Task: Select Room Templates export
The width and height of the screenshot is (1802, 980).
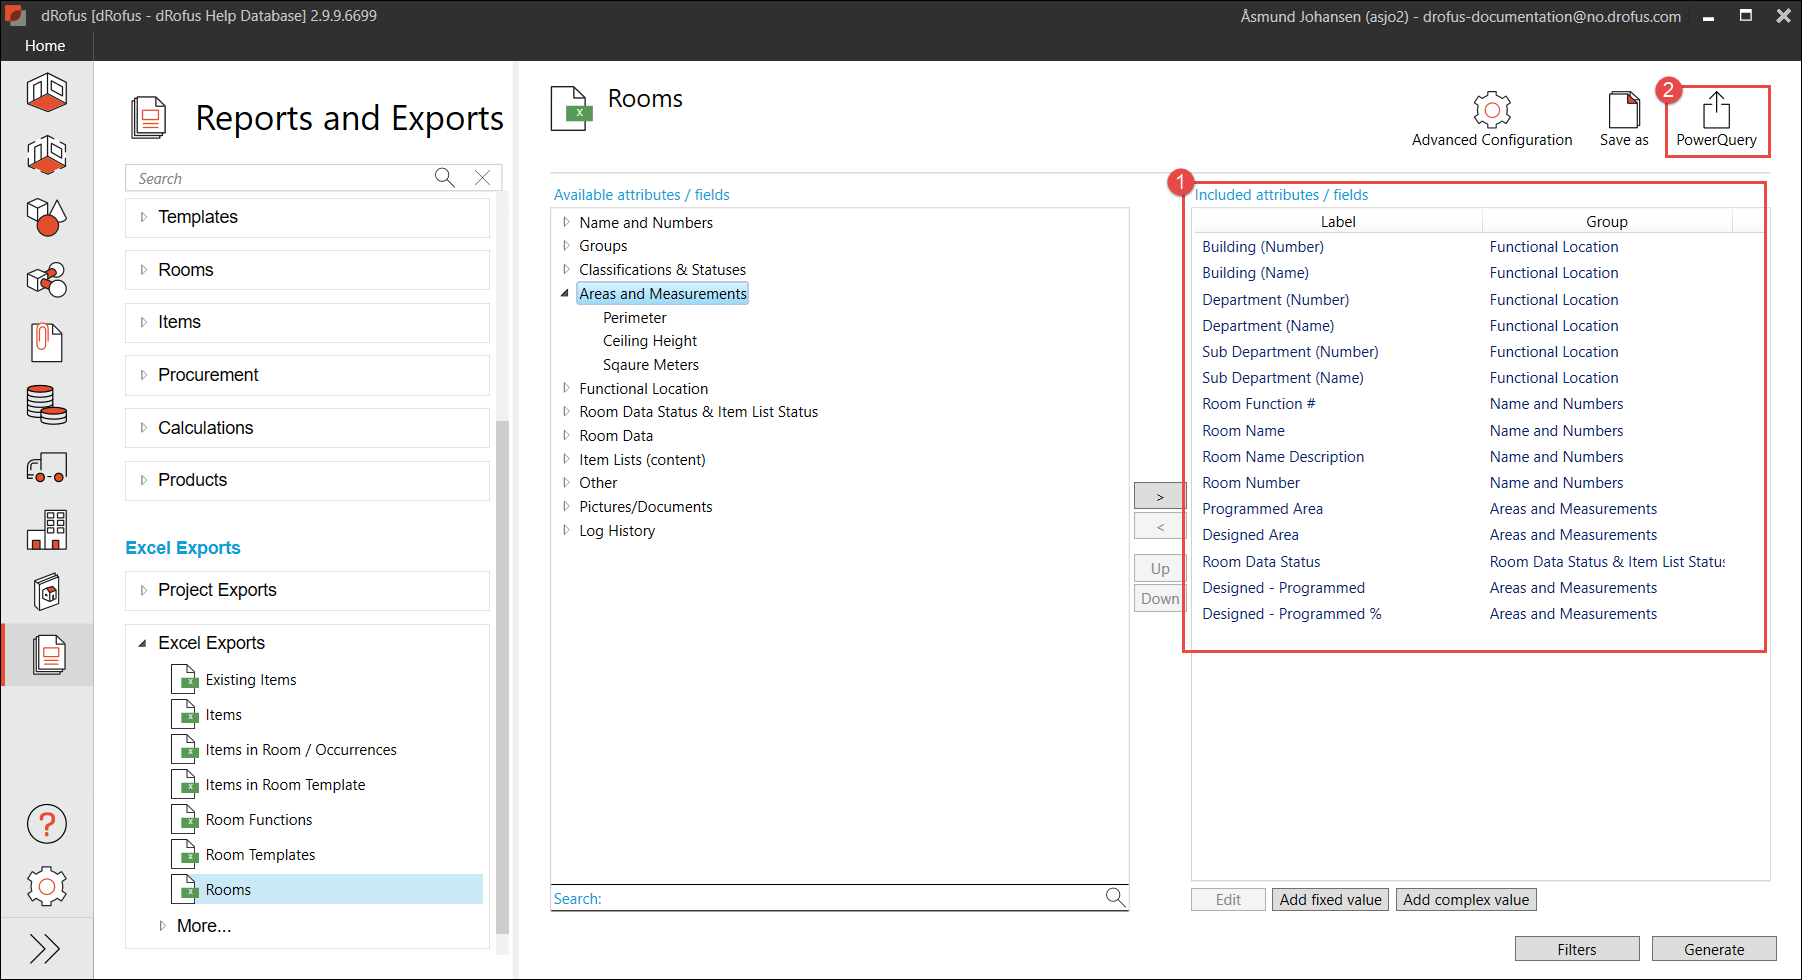Action: (260, 855)
